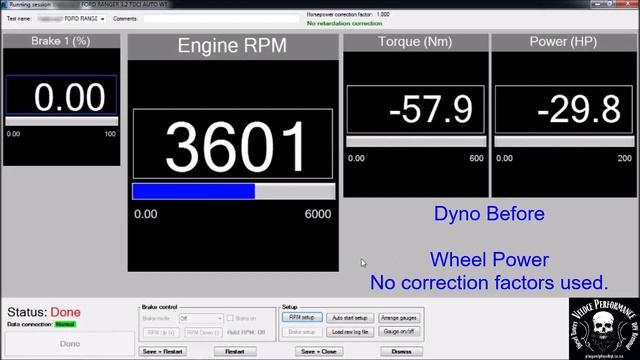The height and width of the screenshot is (360, 640).
Task: Click Gauge on/off button
Action: coord(399,331)
